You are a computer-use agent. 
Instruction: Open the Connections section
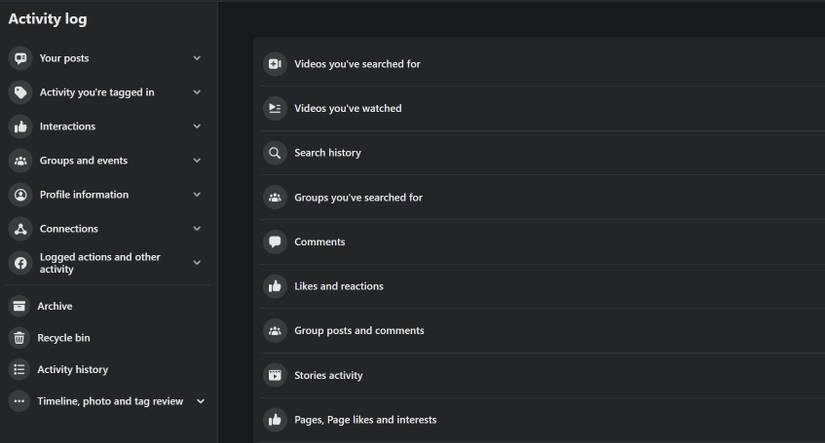(x=107, y=229)
